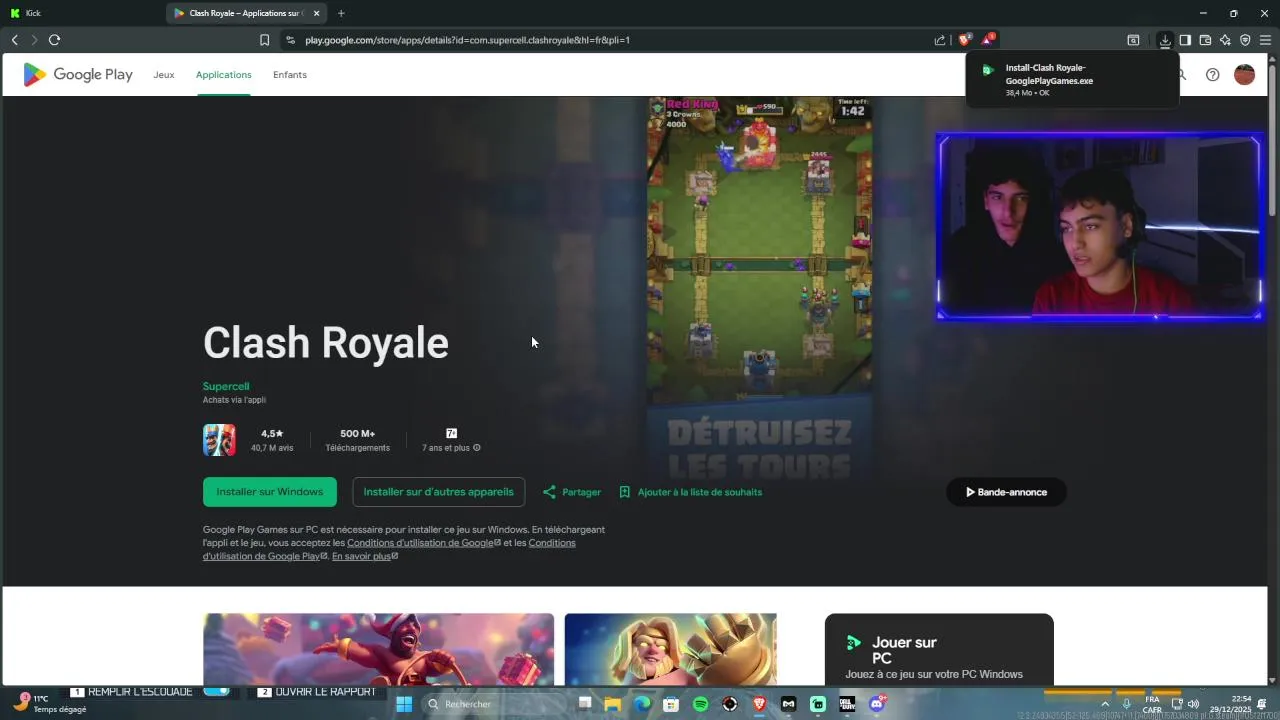Click the share page icon in address bar
Viewport: 1280px width, 720px height.
[x=940, y=40]
